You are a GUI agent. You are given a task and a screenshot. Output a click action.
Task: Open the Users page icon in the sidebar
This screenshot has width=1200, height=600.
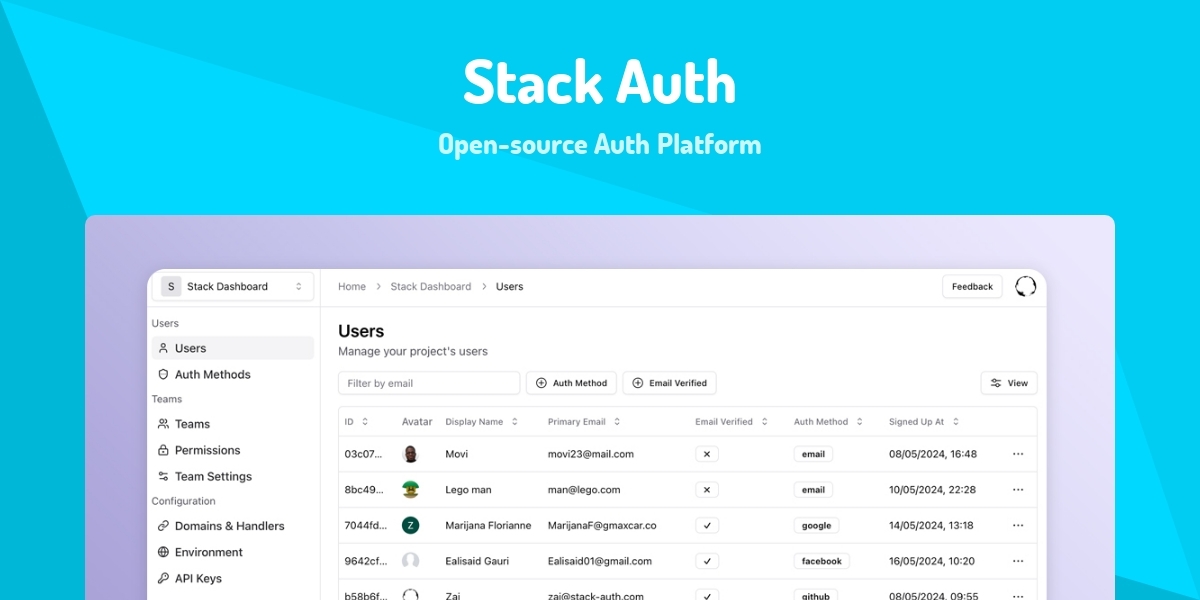pyautogui.click(x=164, y=348)
